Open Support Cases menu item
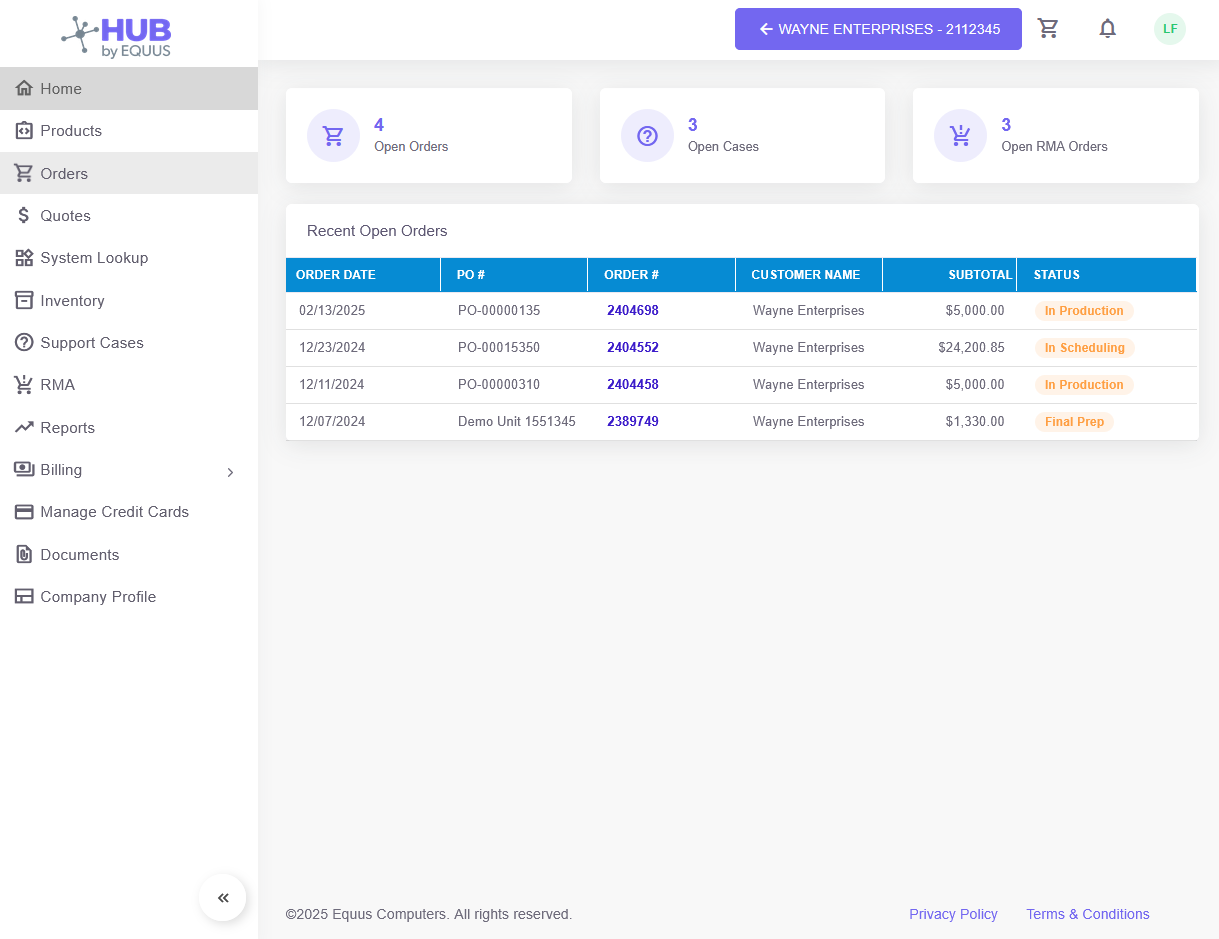This screenshot has width=1219, height=939. [129, 343]
